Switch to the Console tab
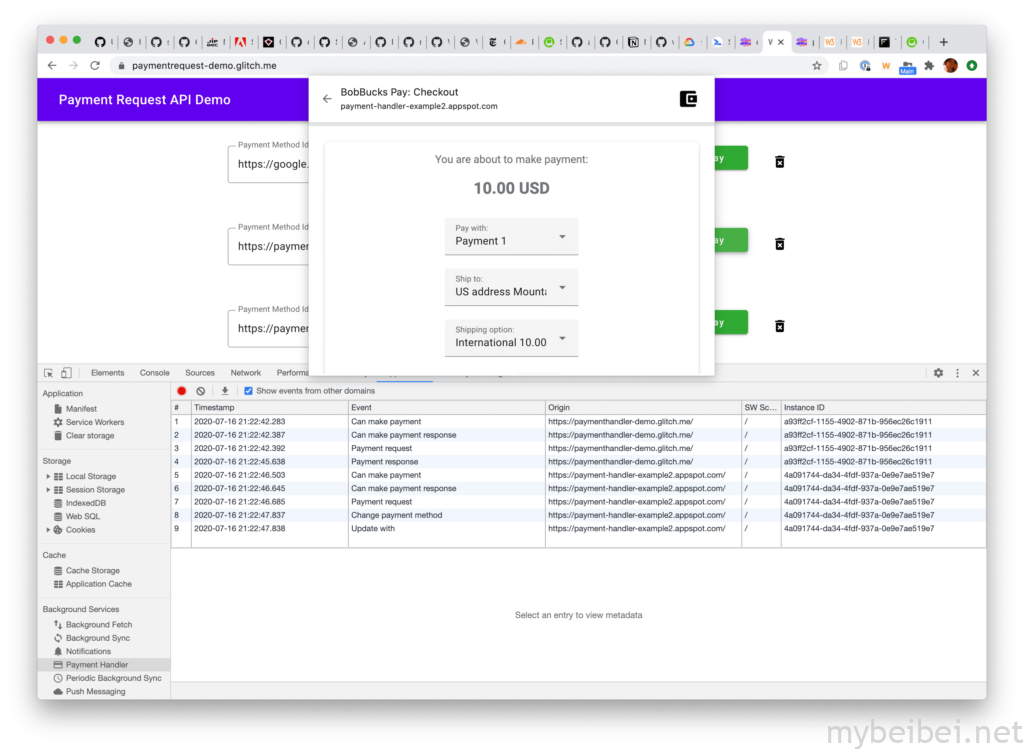This screenshot has height=749, width=1024. tap(154, 373)
